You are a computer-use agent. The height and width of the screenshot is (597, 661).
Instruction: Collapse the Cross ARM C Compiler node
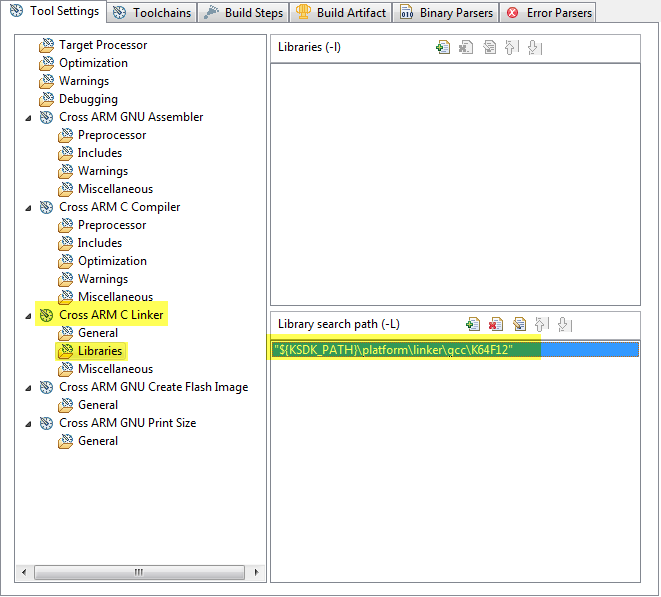coord(28,207)
